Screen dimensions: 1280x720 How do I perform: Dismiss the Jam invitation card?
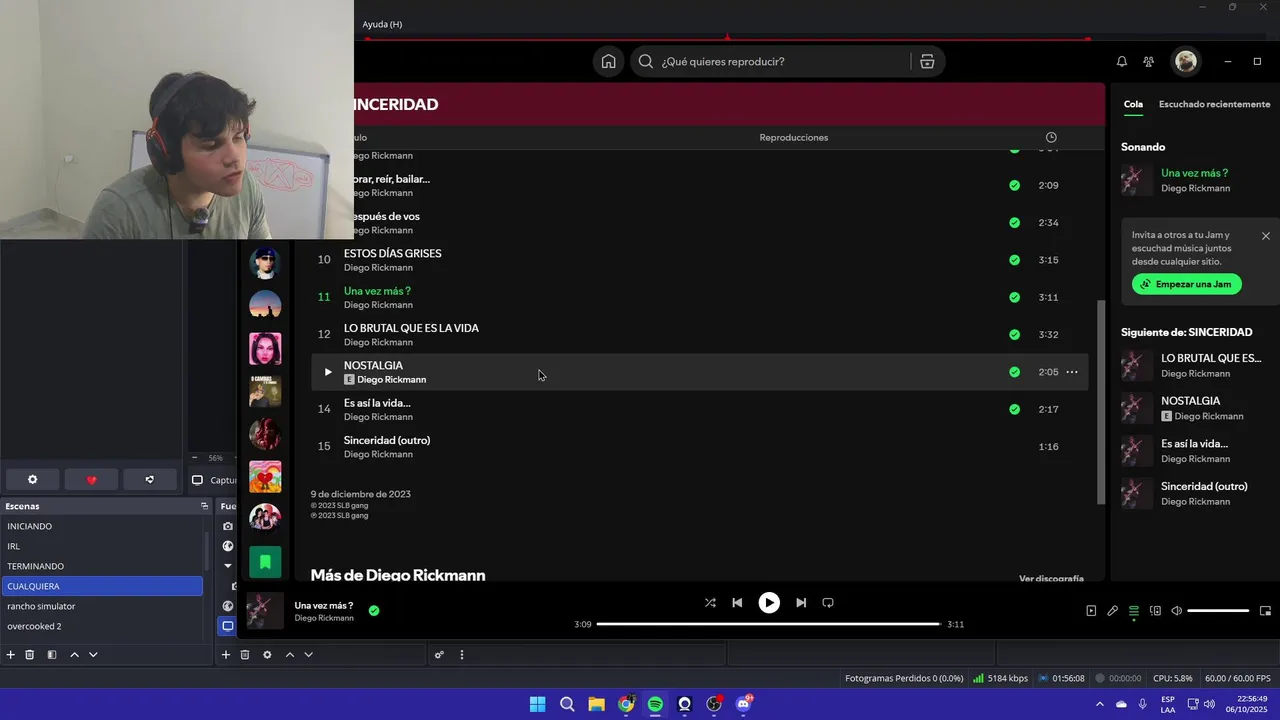[1266, 236]
